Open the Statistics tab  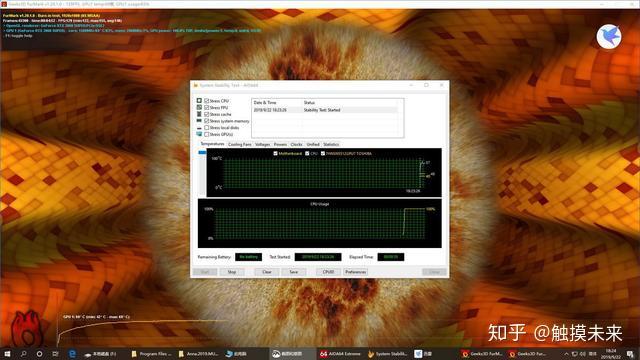coord(331,144)
